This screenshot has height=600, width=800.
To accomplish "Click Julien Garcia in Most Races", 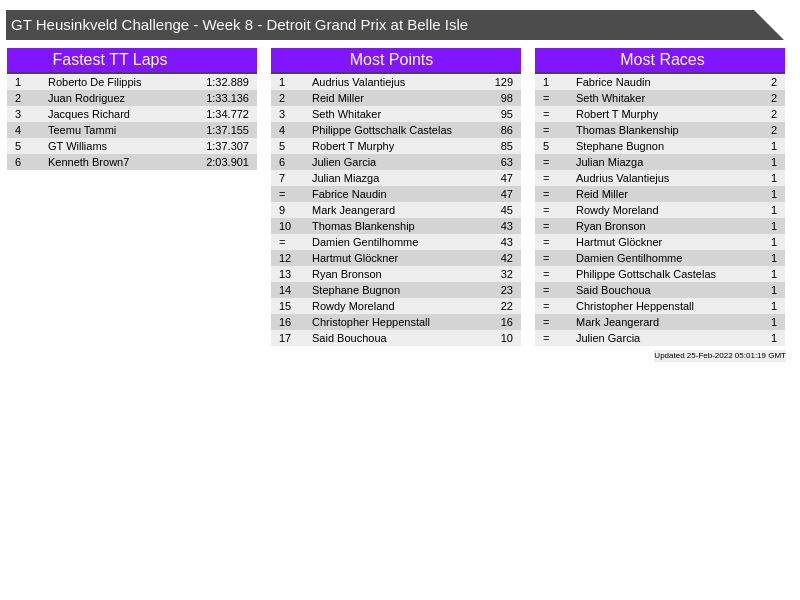I will pyautogui.click(x=607, y=338).
